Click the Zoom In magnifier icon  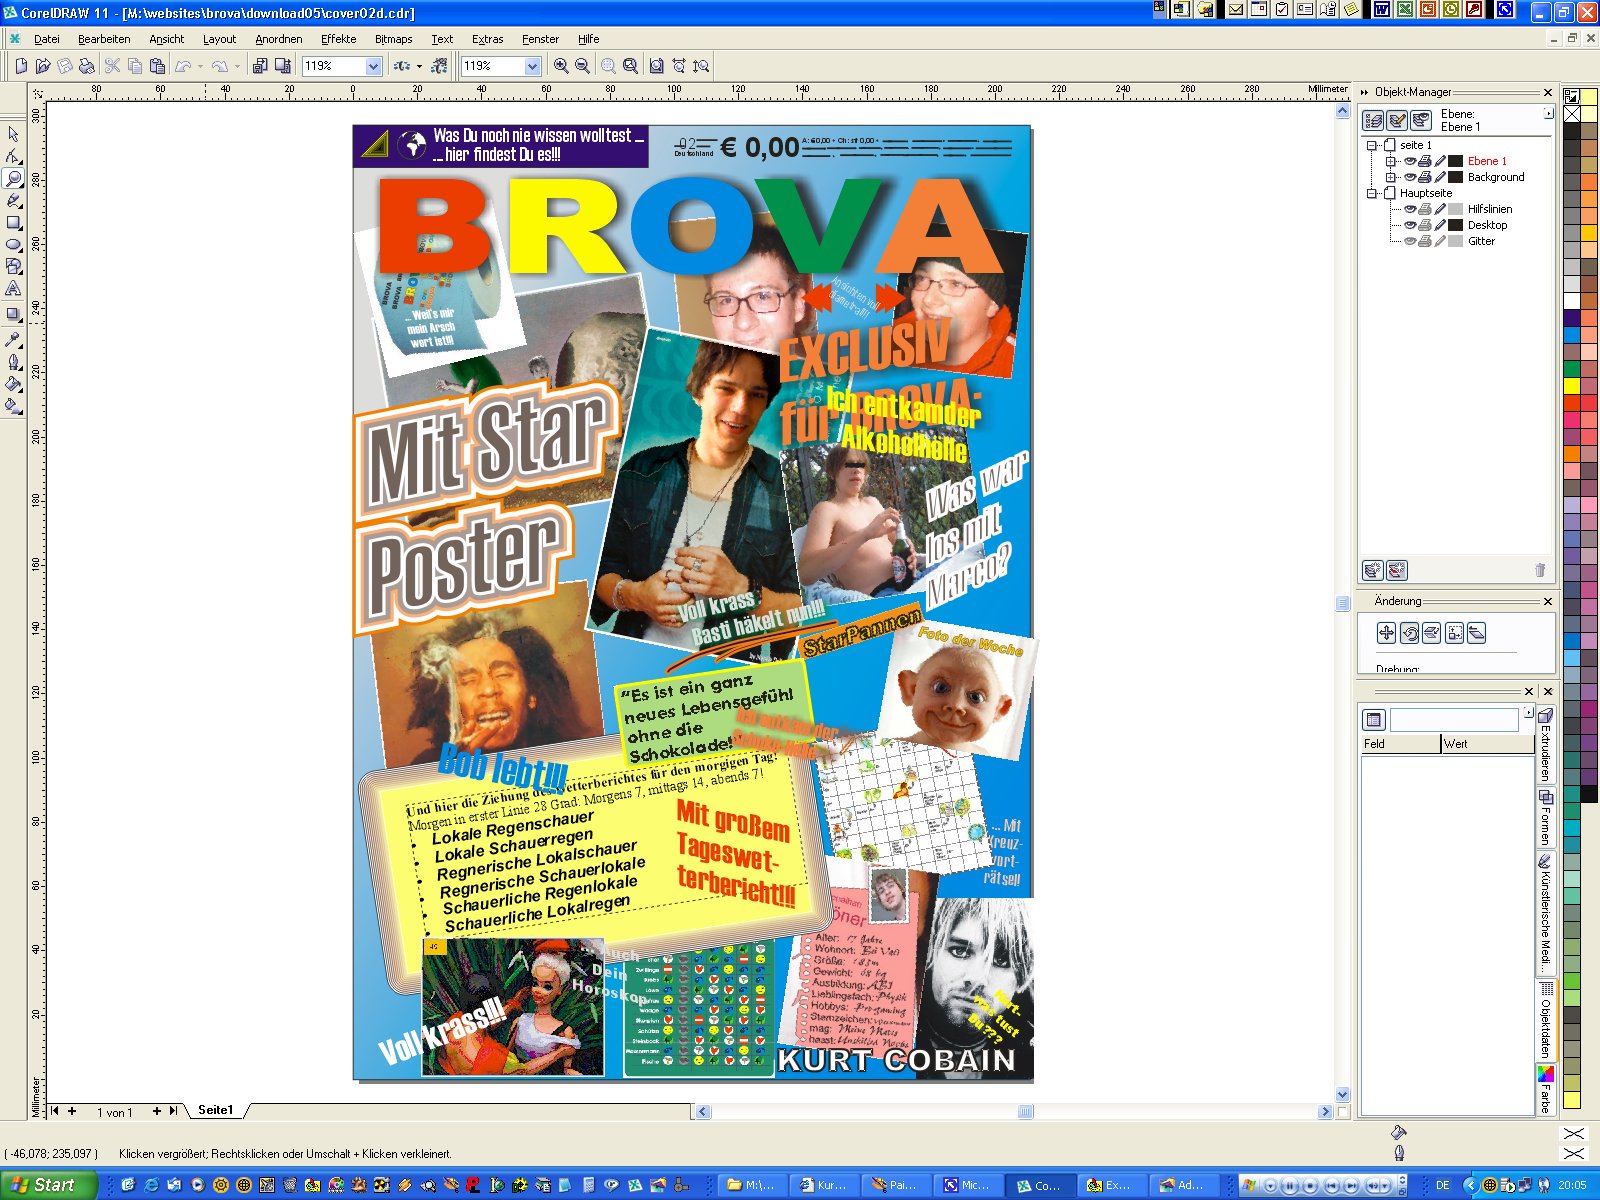561,66
